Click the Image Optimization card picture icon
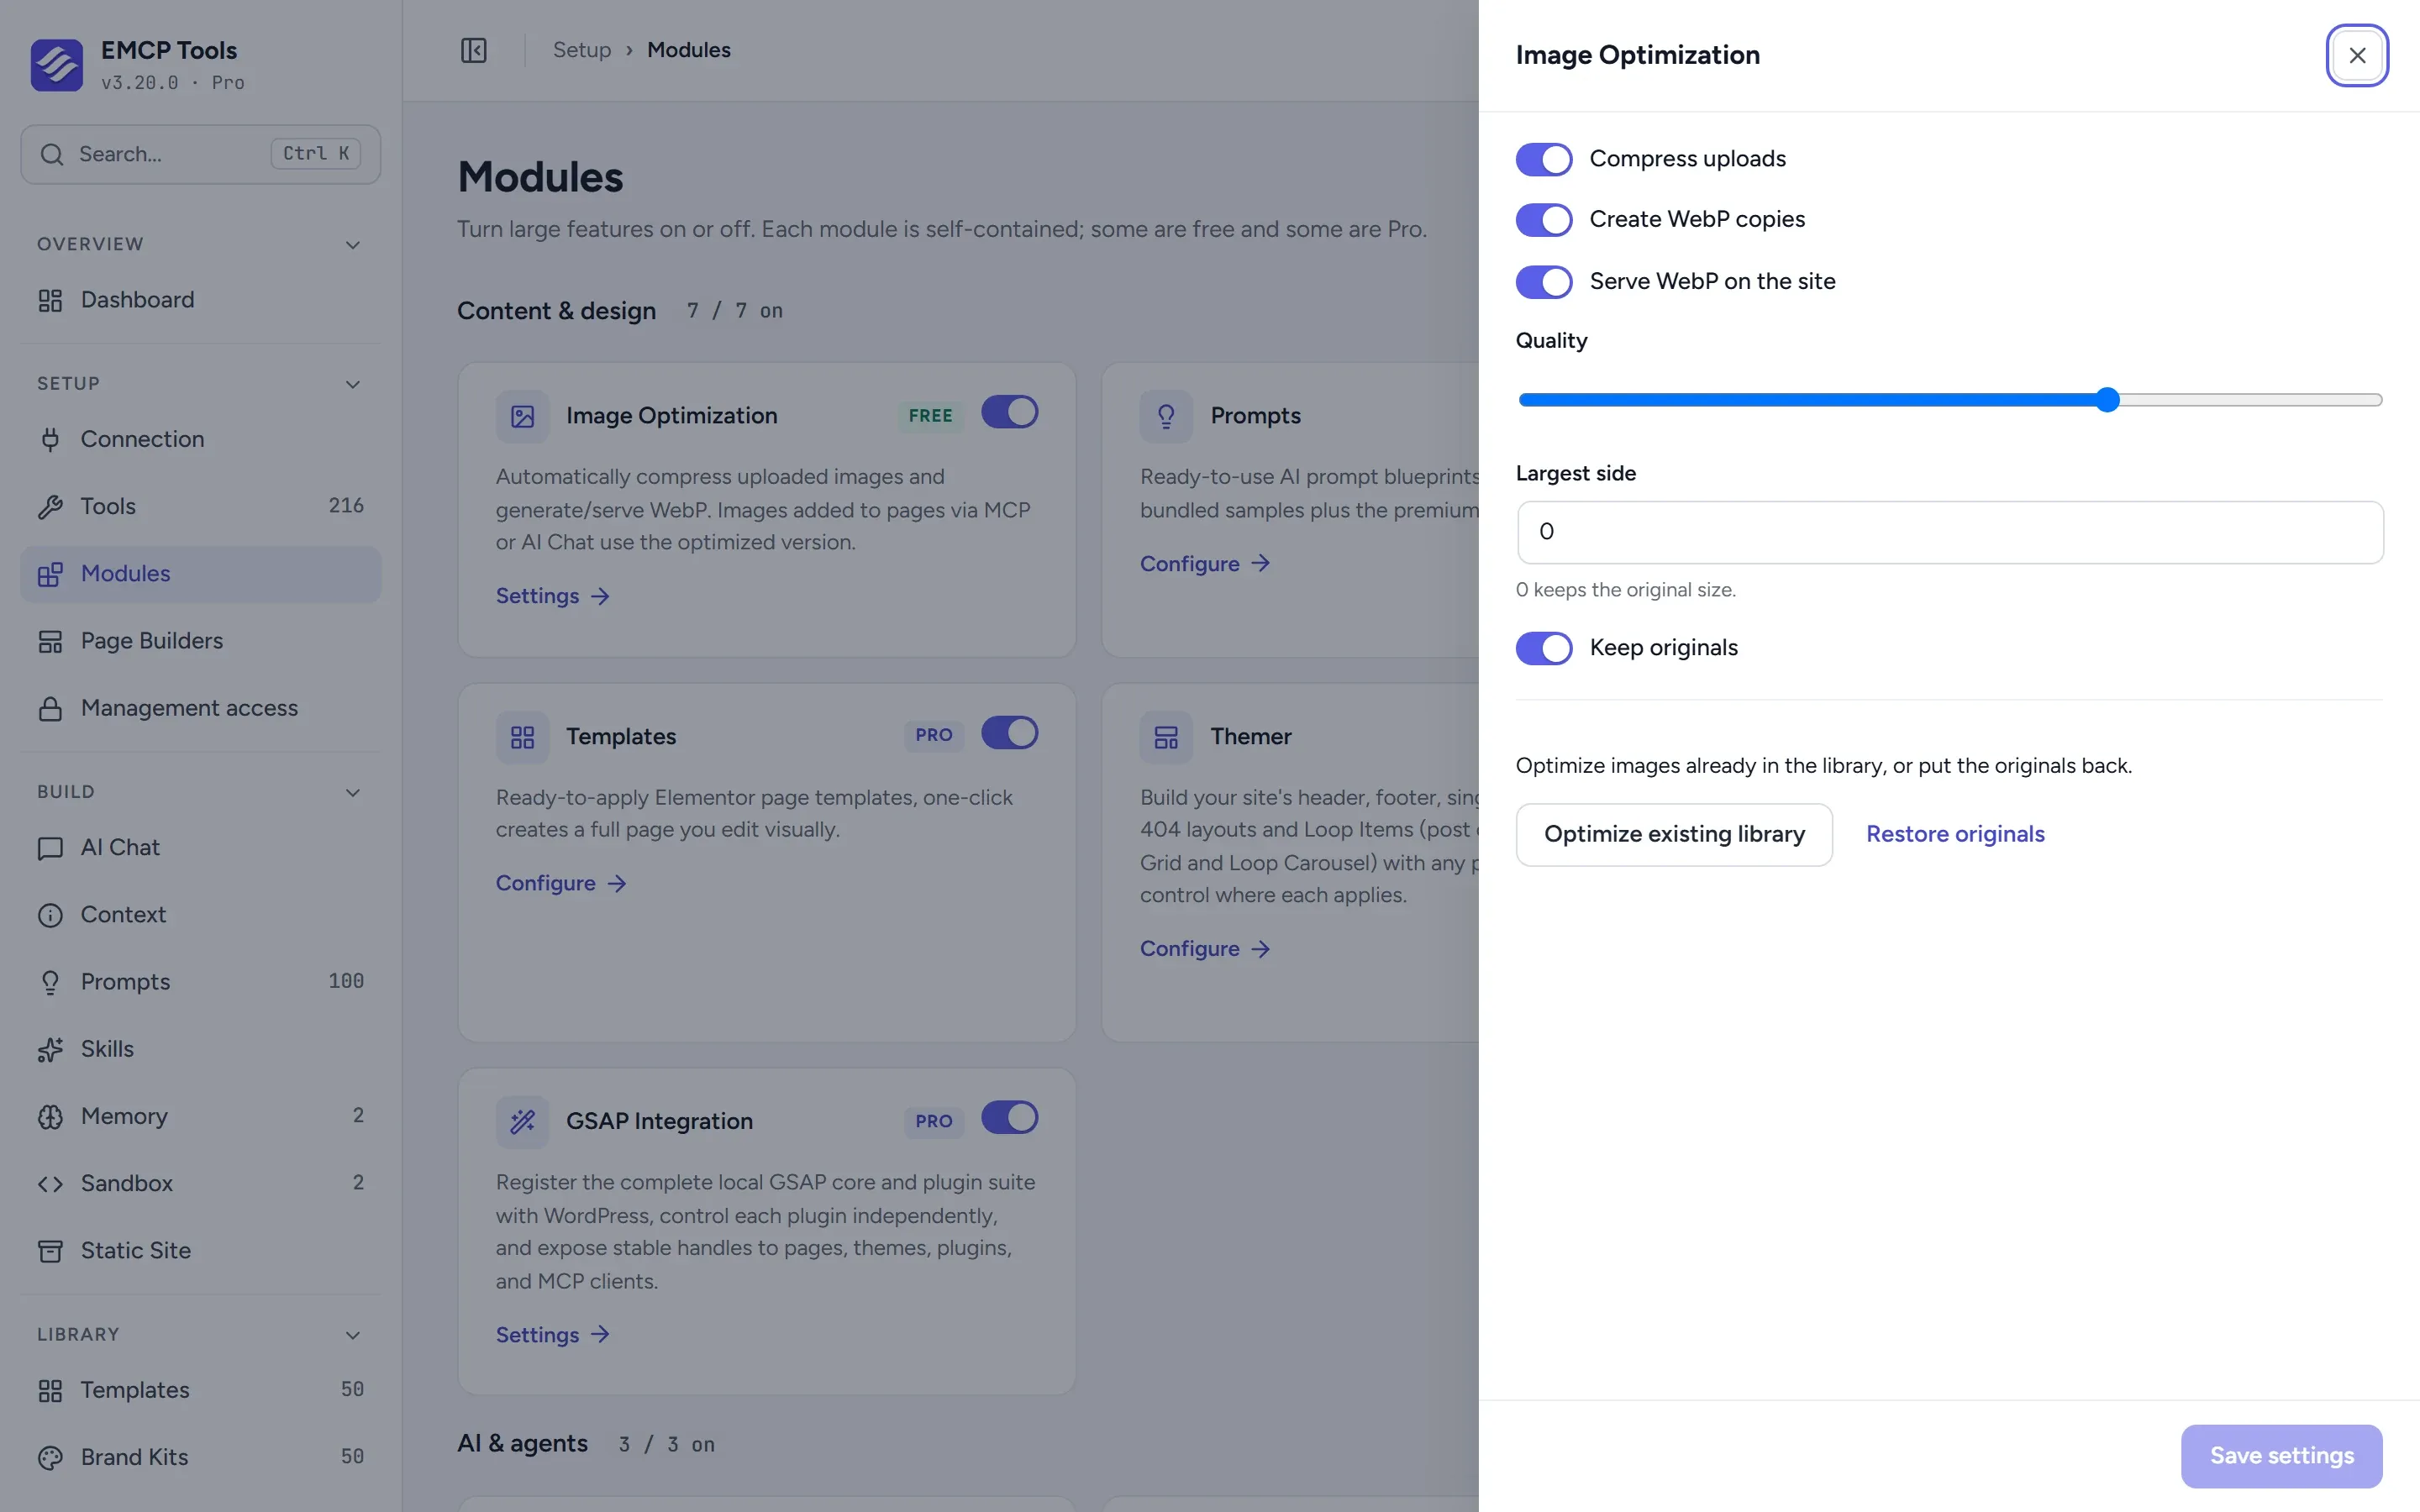The image size is (2420, 1512). [522, 416]
